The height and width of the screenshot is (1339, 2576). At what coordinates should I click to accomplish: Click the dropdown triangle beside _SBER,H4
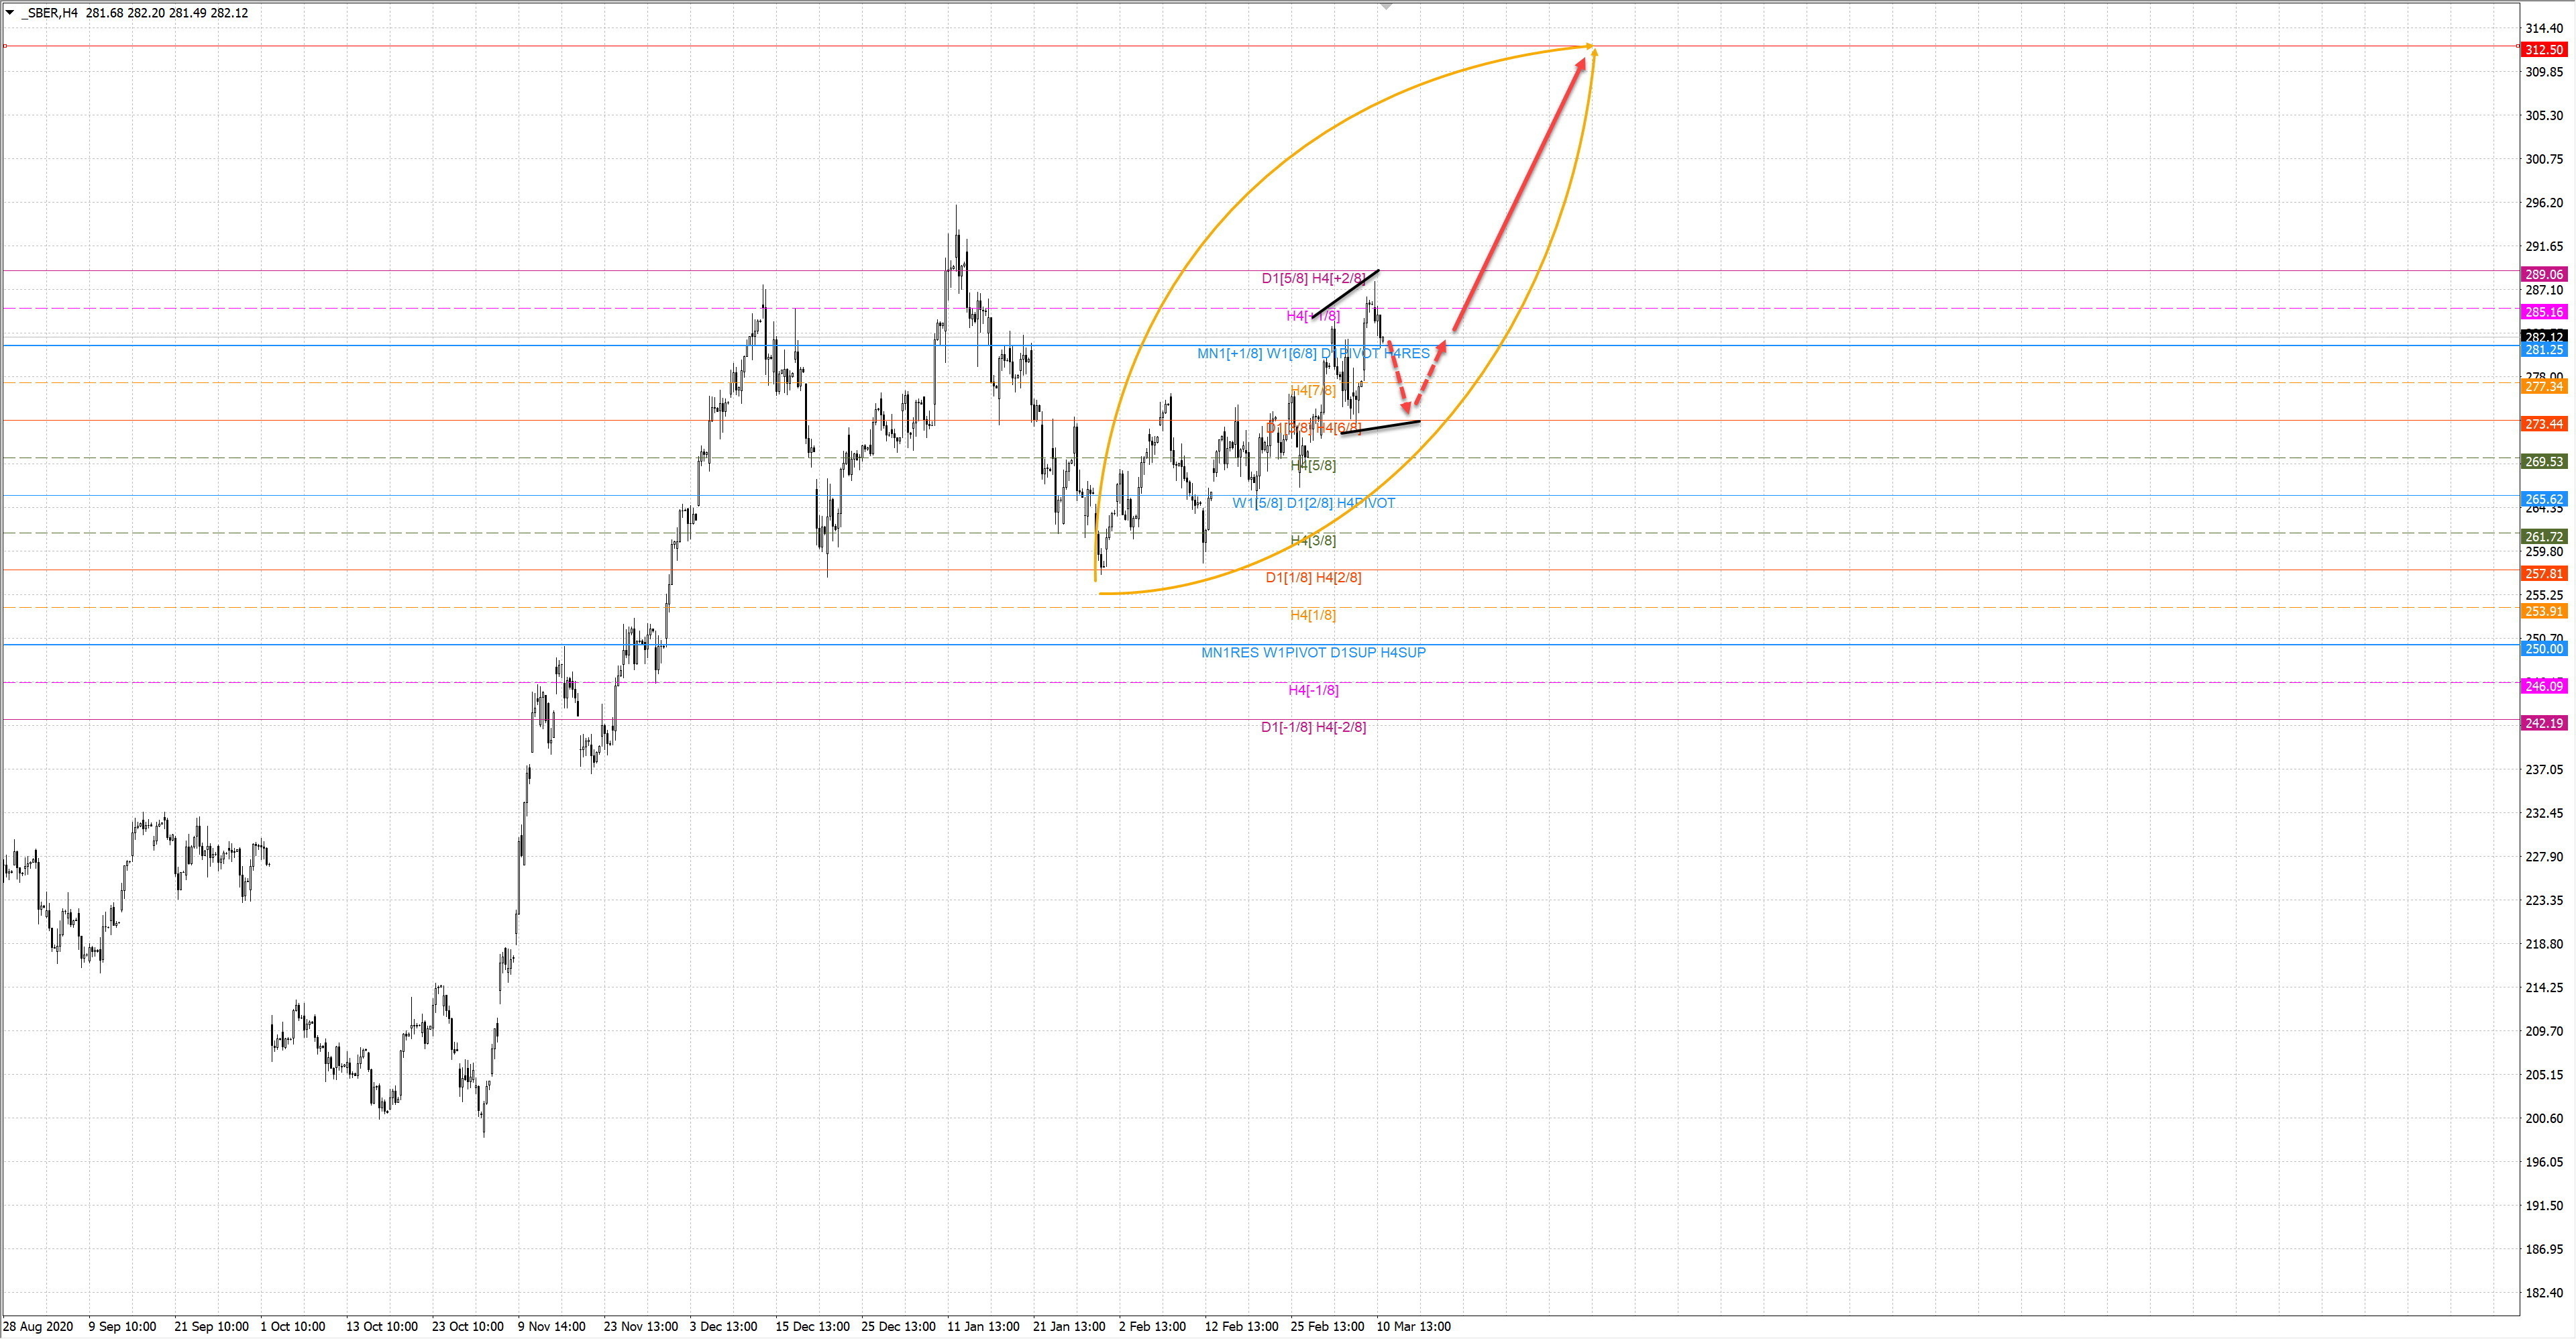[x=10, y=13]
